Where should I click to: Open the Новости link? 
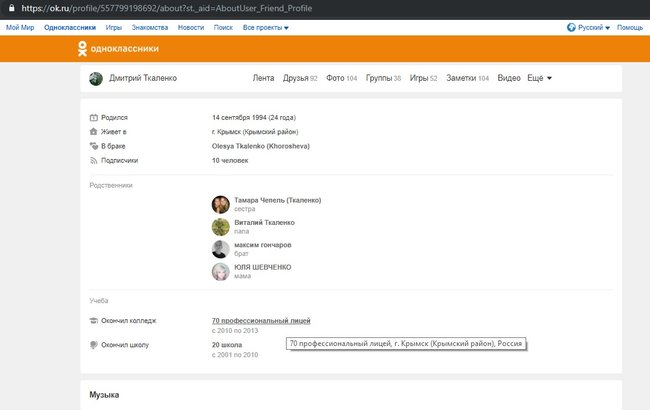coord(191,27)
